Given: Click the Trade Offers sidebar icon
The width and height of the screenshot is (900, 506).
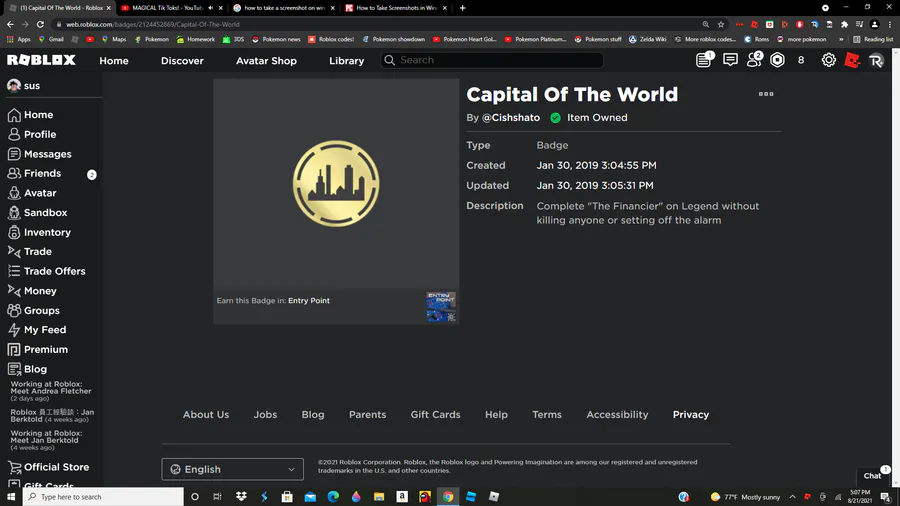Looking at the screenshot, I should 14,271.
